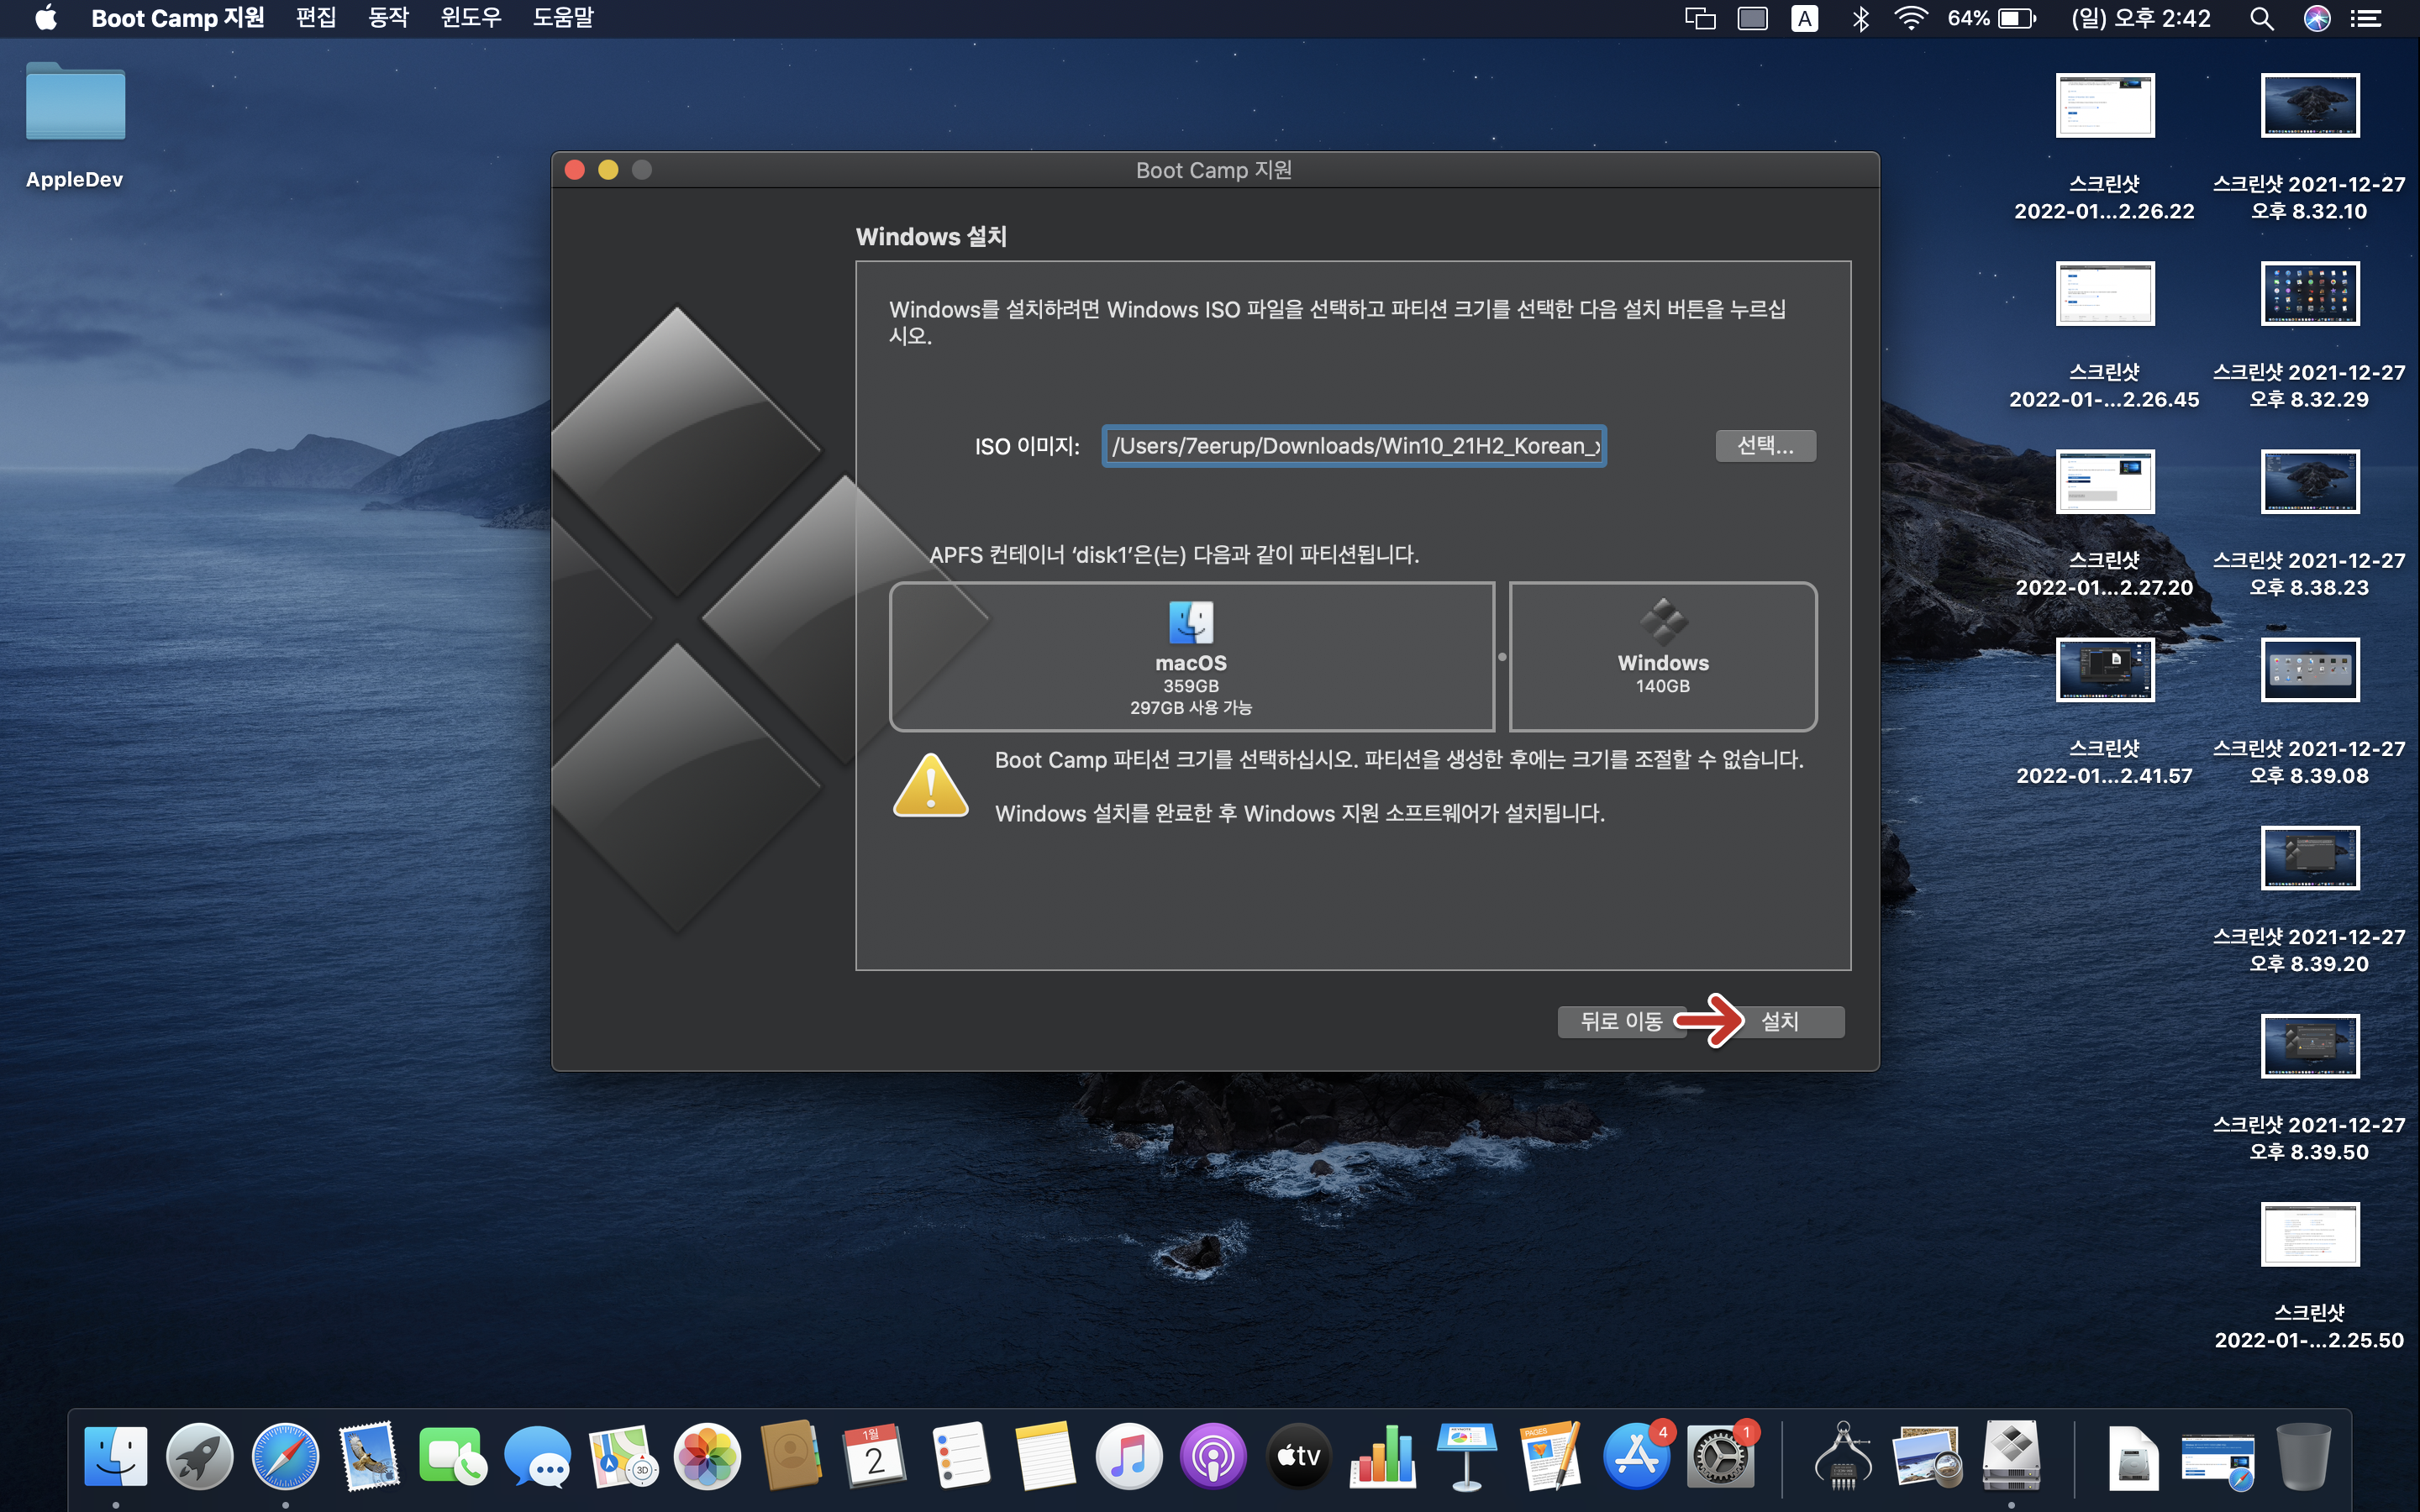Open the Wi-Fi status icon

point(1911,18)
